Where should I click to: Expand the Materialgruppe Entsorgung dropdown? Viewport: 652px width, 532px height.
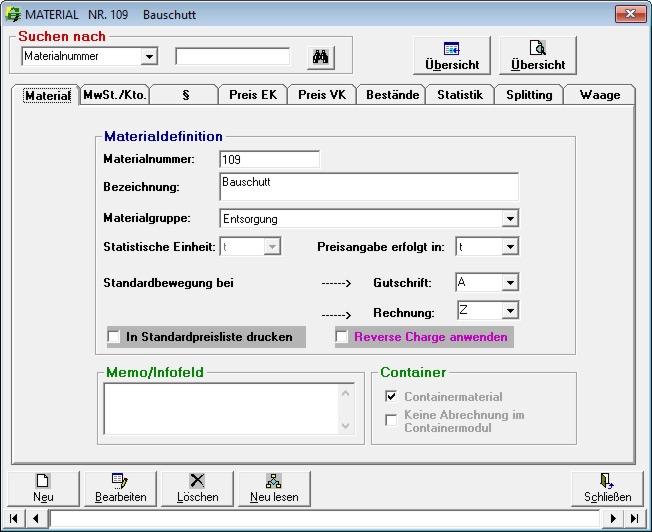(510, 218)
